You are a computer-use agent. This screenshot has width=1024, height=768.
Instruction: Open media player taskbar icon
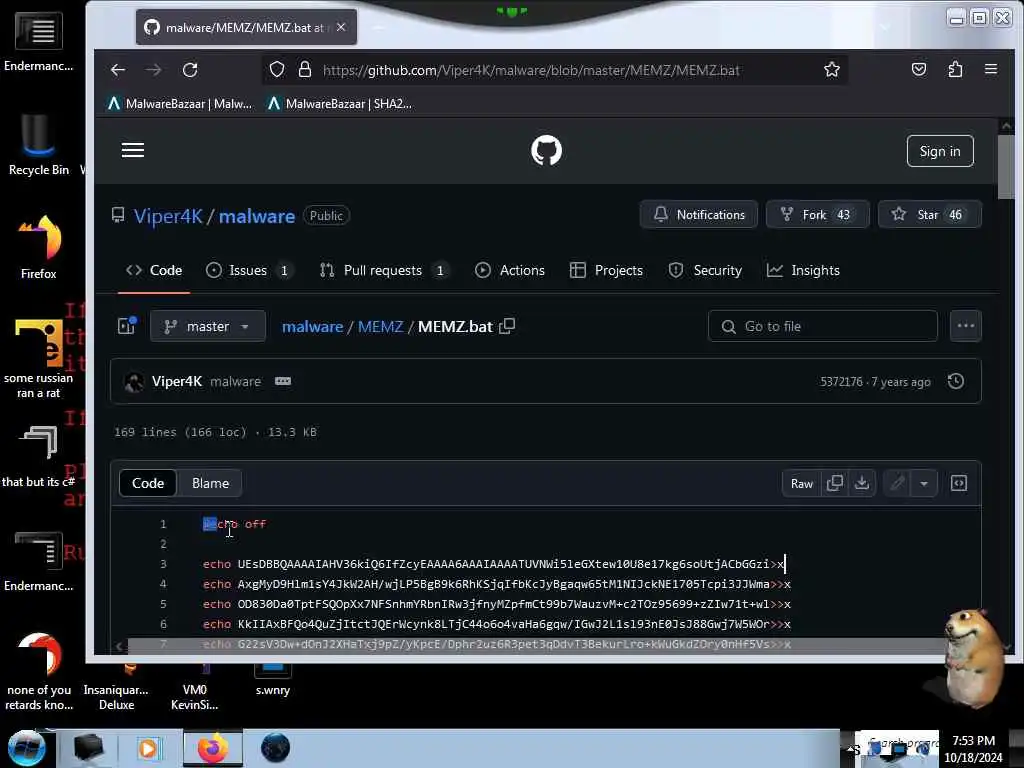pos(148,748)
